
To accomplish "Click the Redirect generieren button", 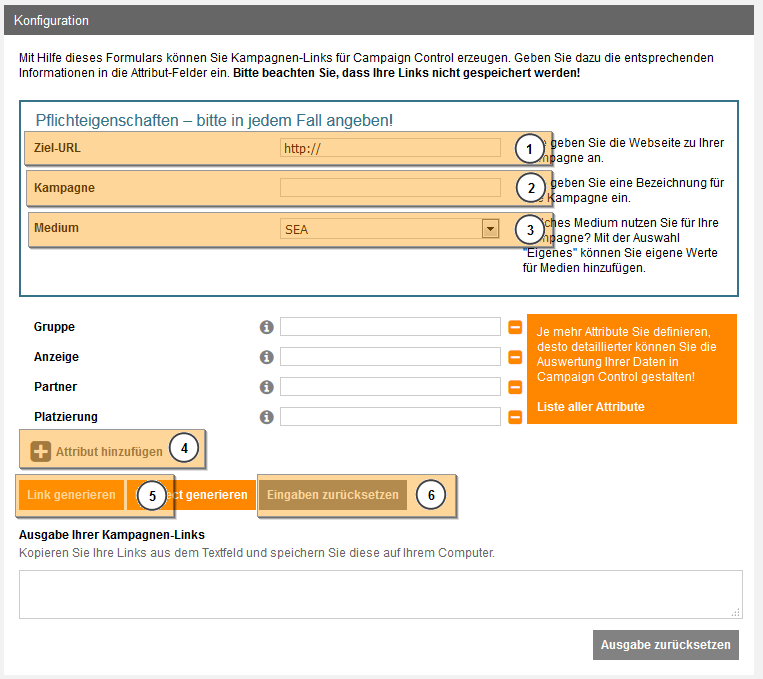I will click(x=191, y=495).
